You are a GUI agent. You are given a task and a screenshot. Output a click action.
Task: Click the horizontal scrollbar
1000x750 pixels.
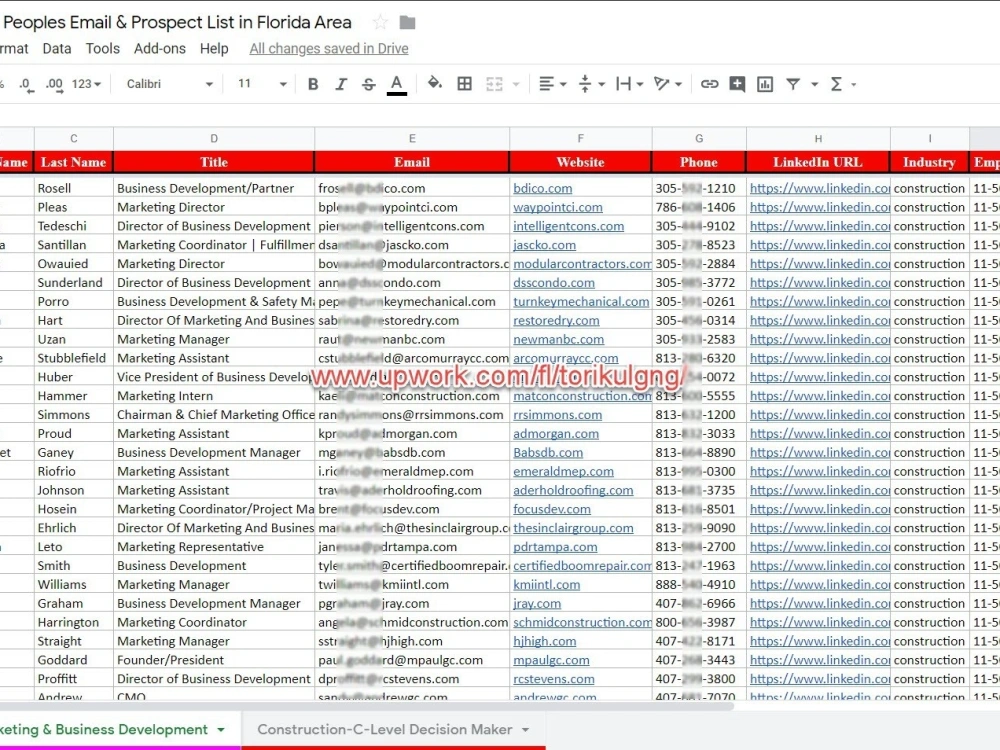pyautogui.click(x=367, y=705)
